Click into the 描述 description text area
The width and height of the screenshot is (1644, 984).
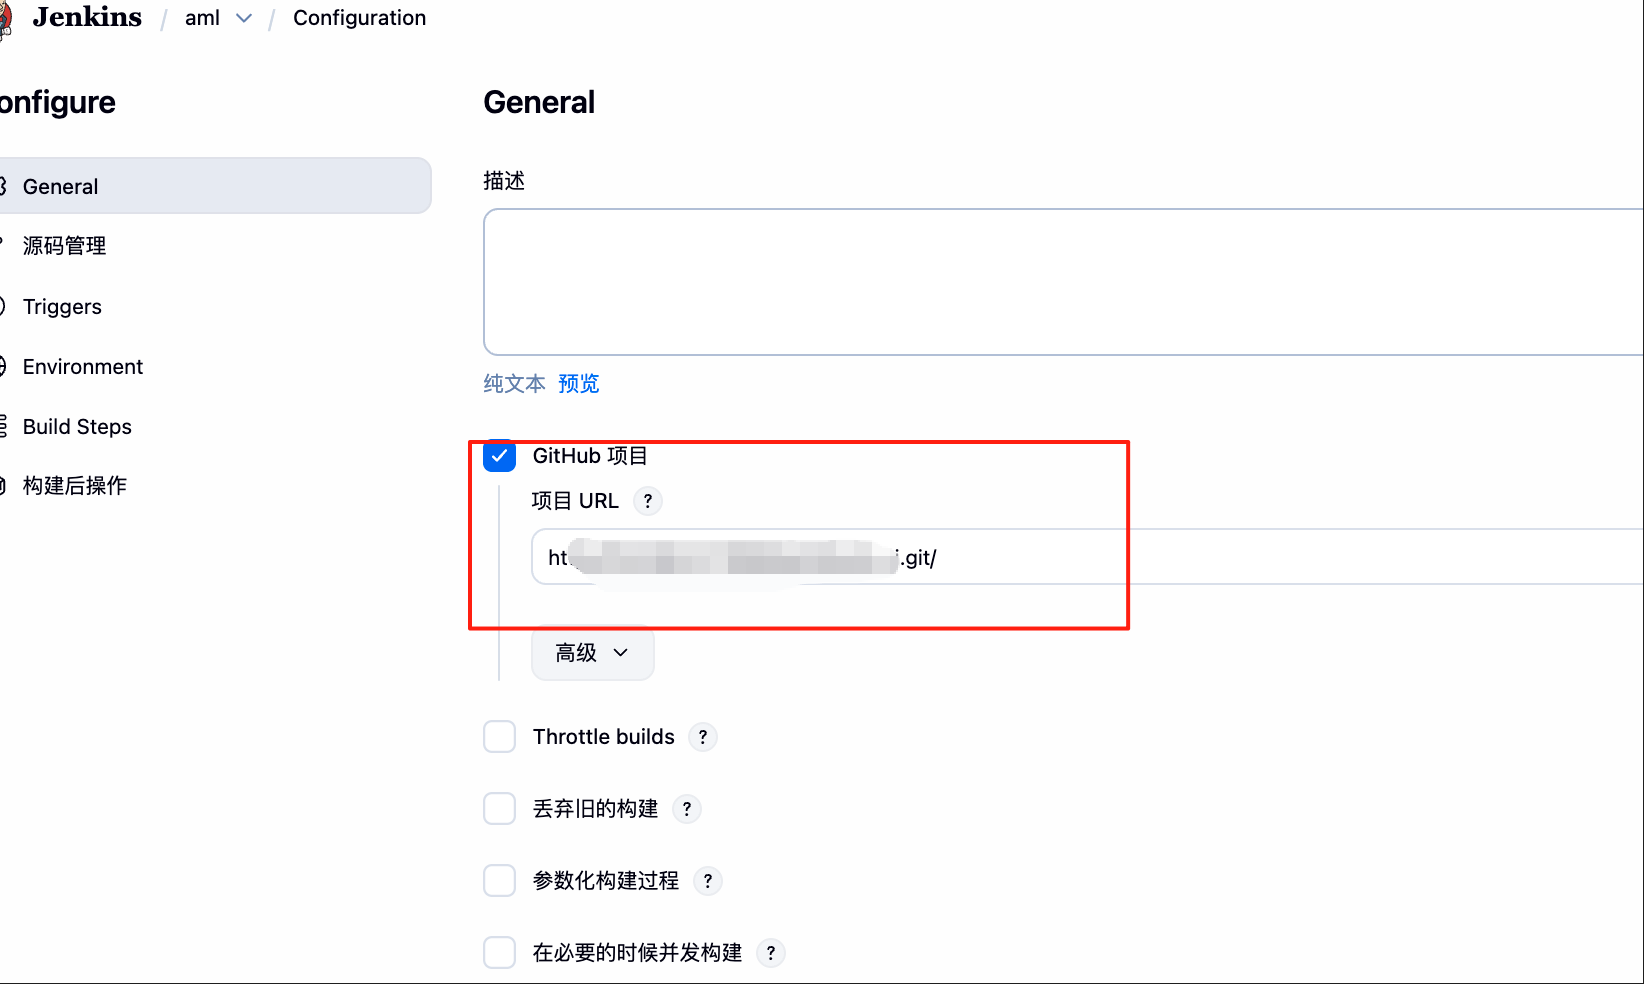(1060, 282)
